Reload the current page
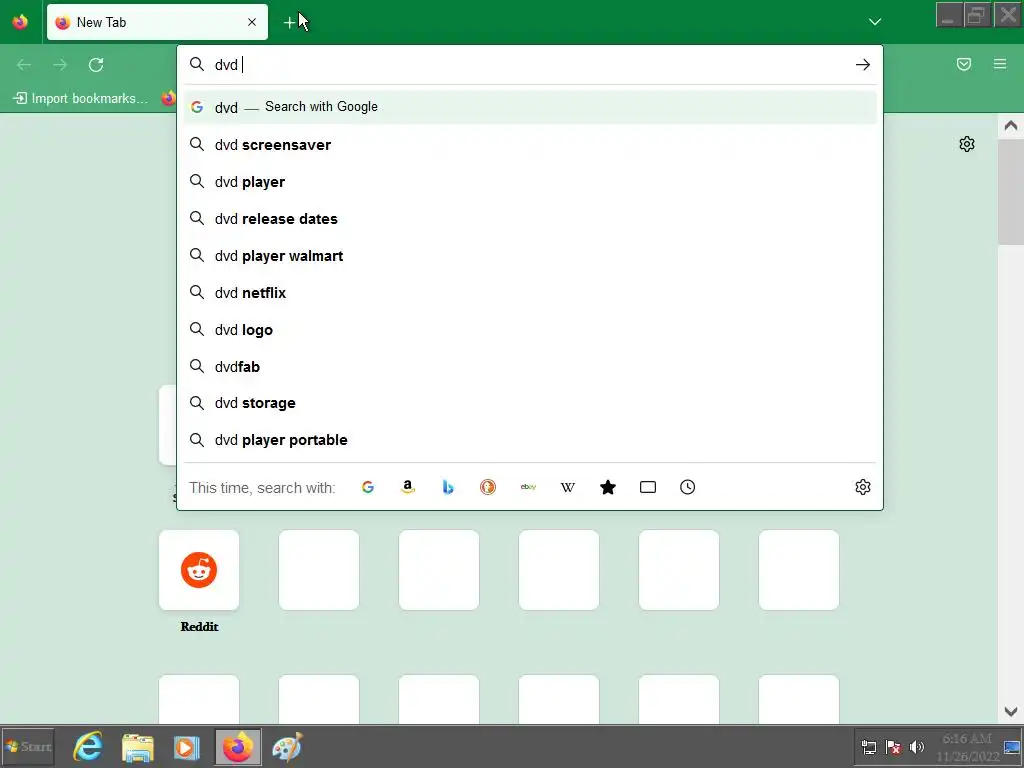This screenshot has height=768, width=1024. [96, 65]
